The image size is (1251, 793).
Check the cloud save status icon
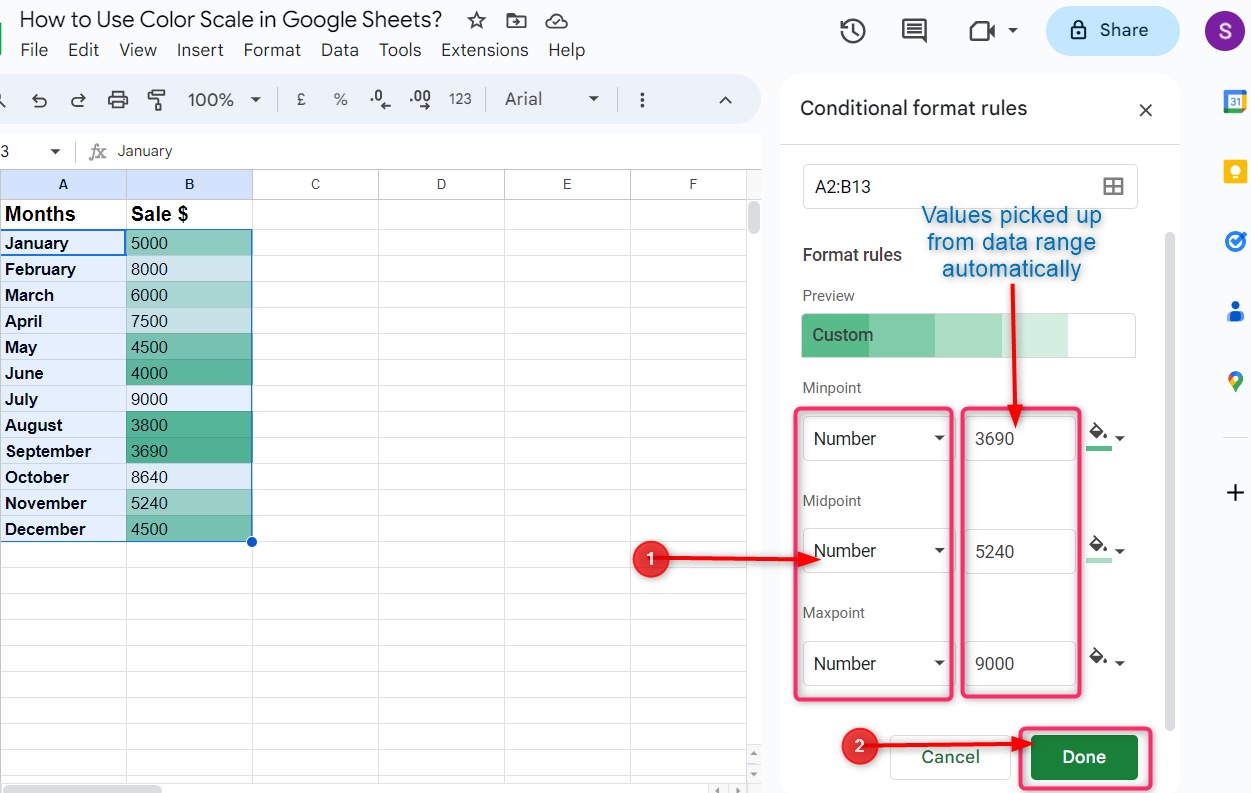557,20
